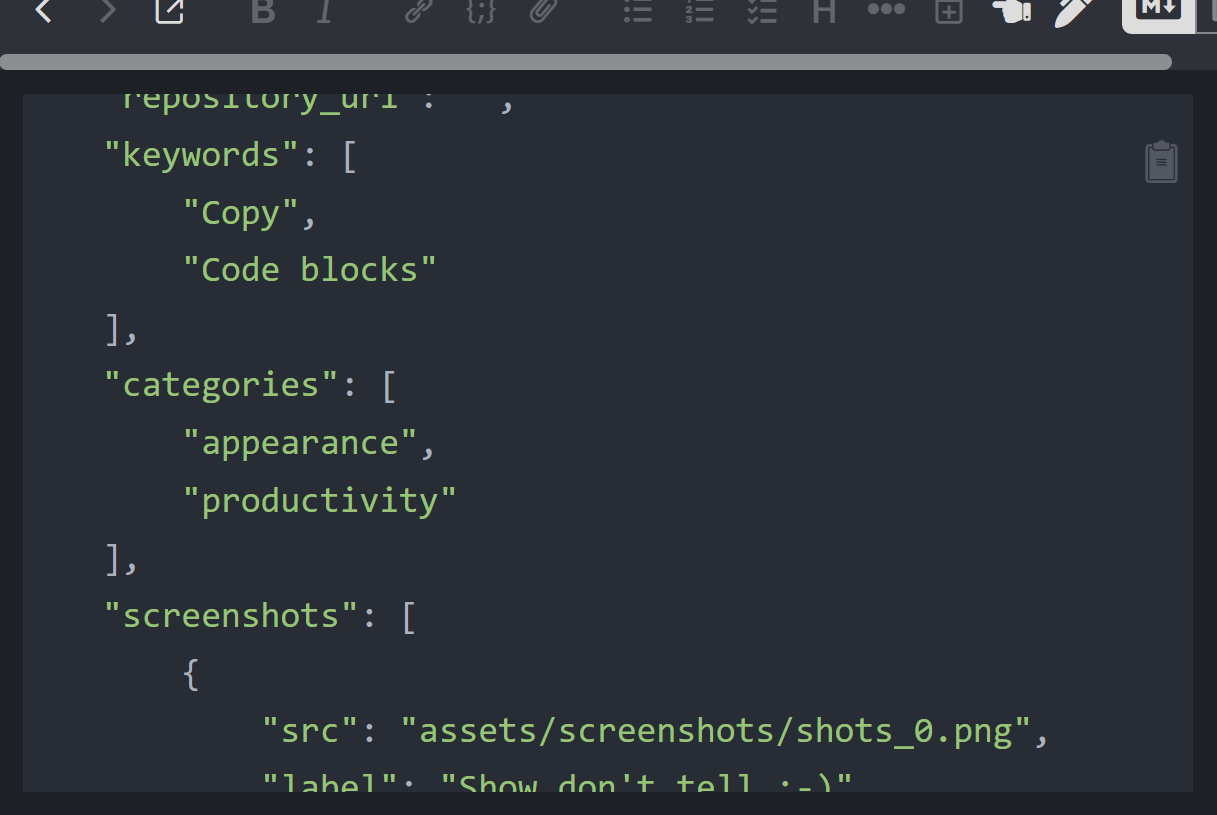
Task: Open note in external window
Action: point(168,13)
